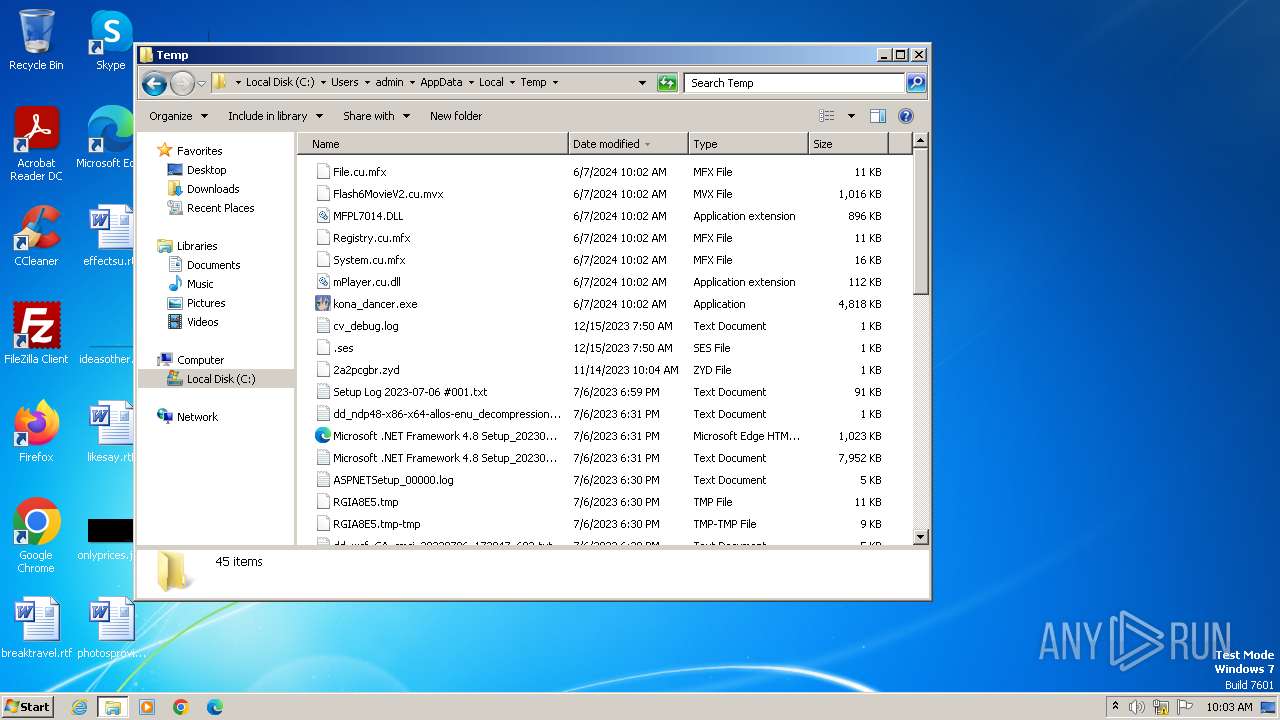This screenshot has width=1280, height=720.
Task: Expand the Temp breadcrumb arrow
Action: pyautogui.click(x=555, y=83)
